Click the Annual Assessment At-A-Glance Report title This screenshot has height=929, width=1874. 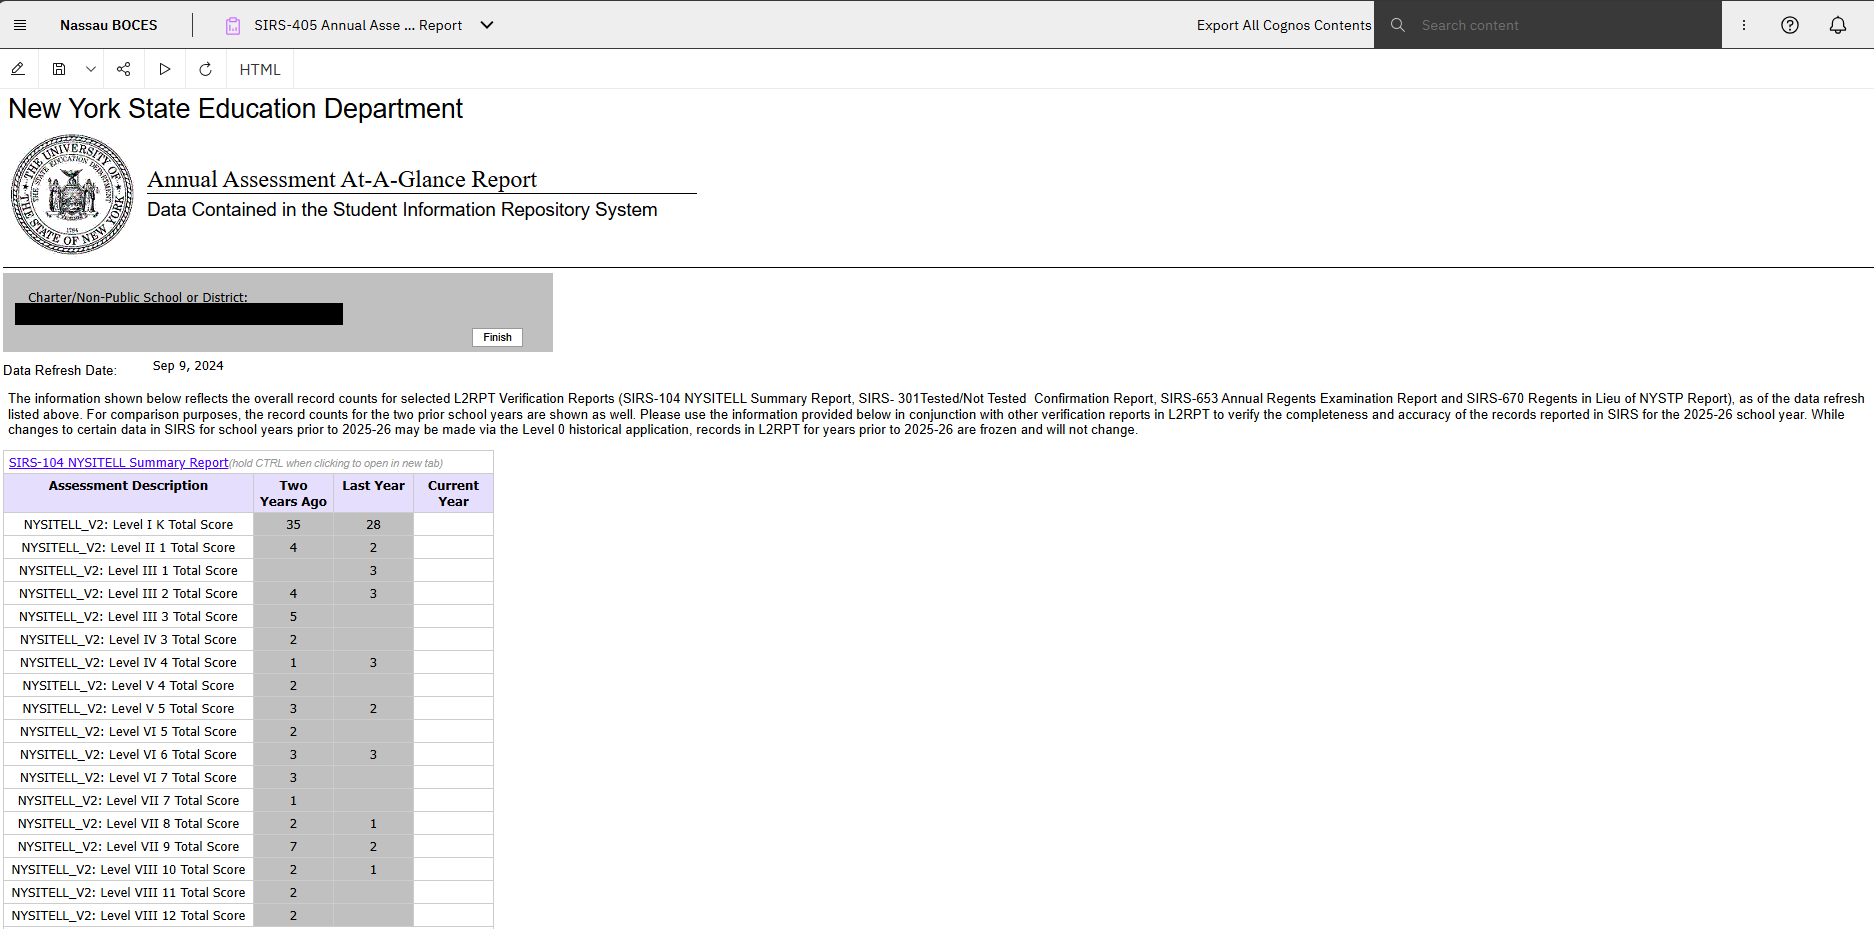tap(342, 179)
